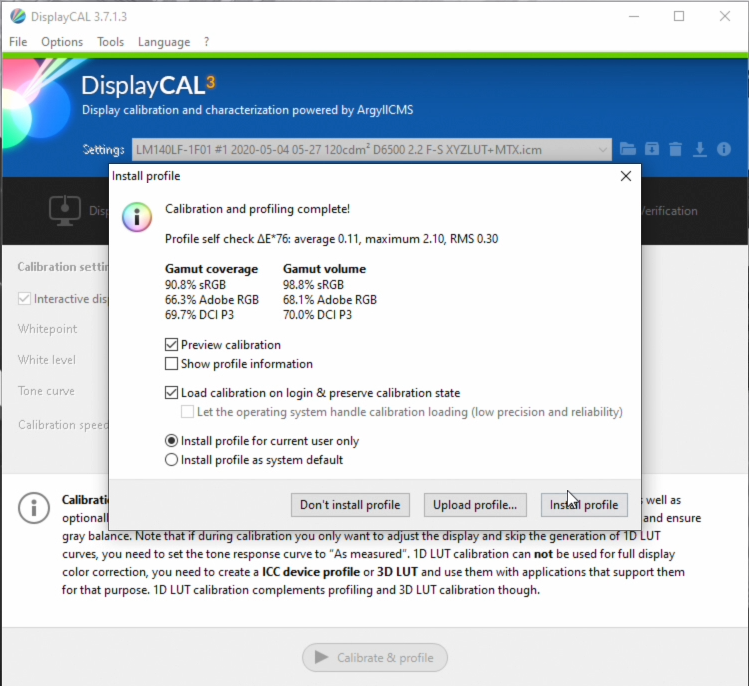Screen dimensions: 749x686
Task: Minimize the DisplayCAL window
Action: [x=634, y=16]
